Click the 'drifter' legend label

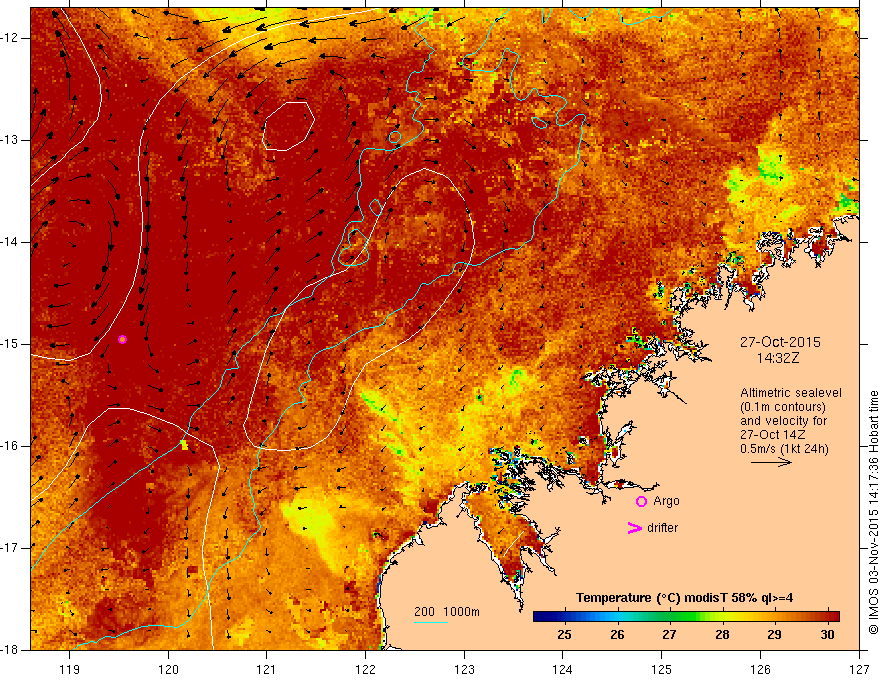662,528
